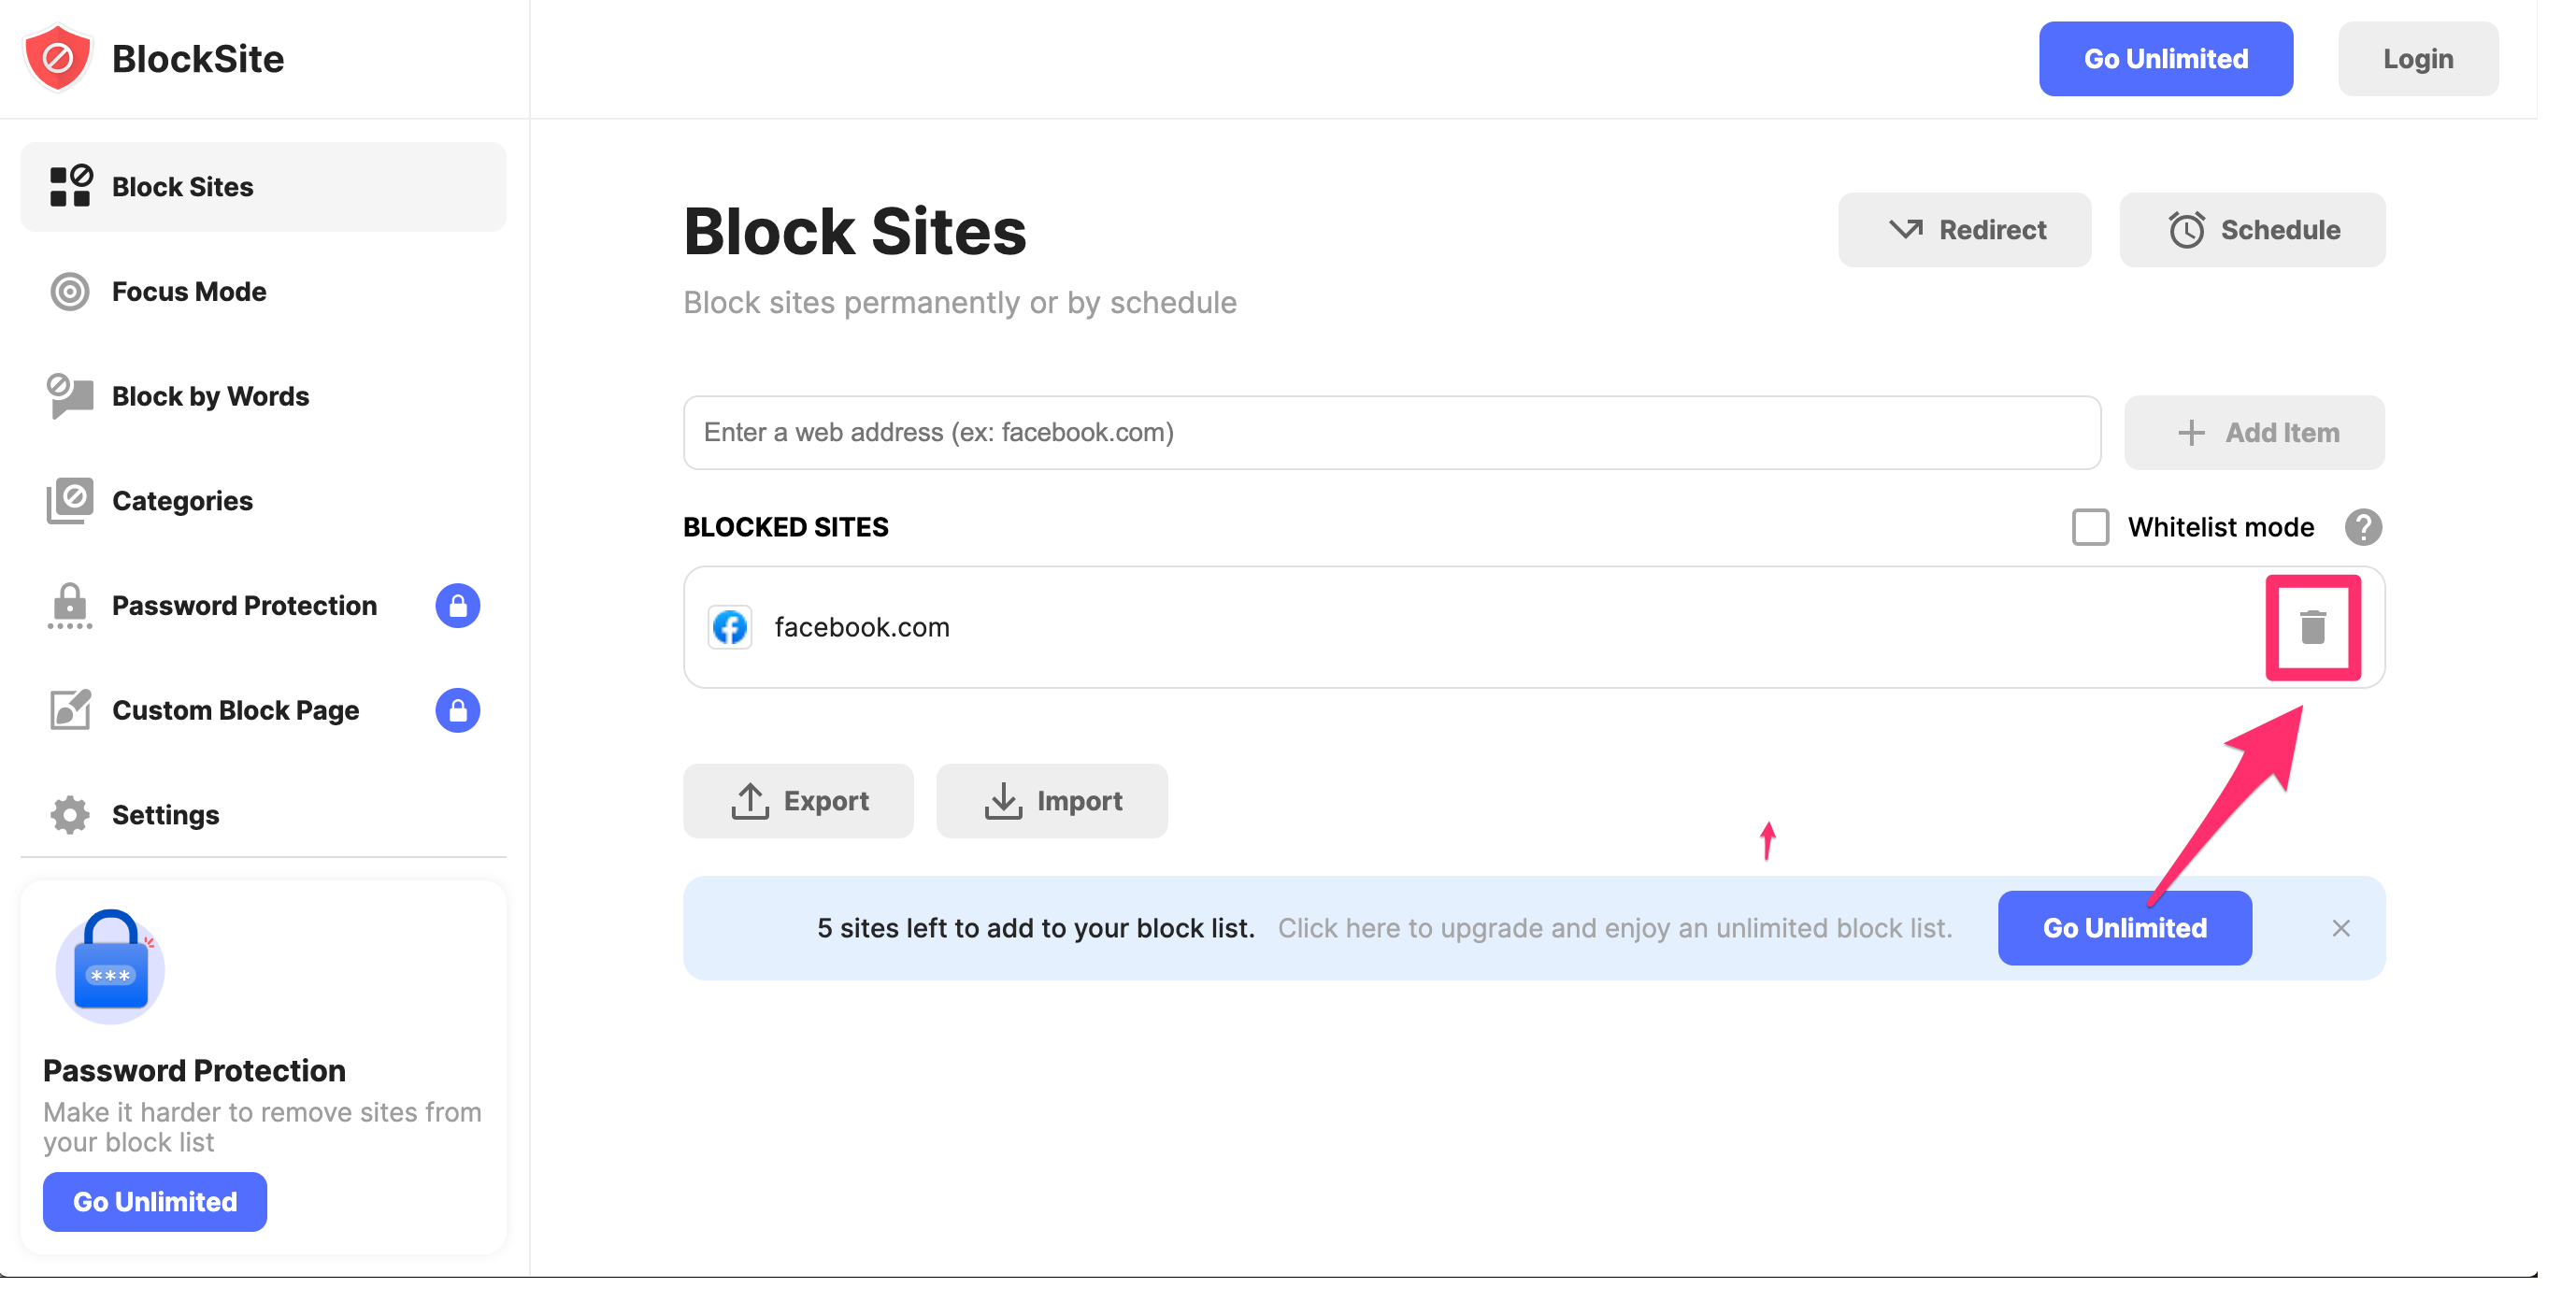Click the BLOCKED SITES section label
This screenshot has width=2576, height=1316.
(x=786, y=527)
